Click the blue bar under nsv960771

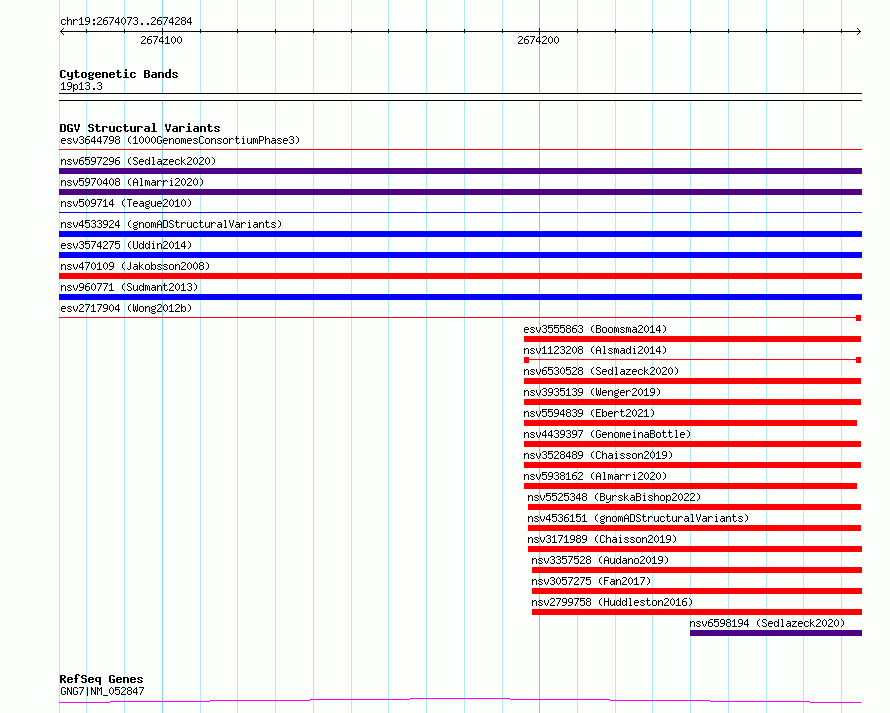tap(460, 297)
